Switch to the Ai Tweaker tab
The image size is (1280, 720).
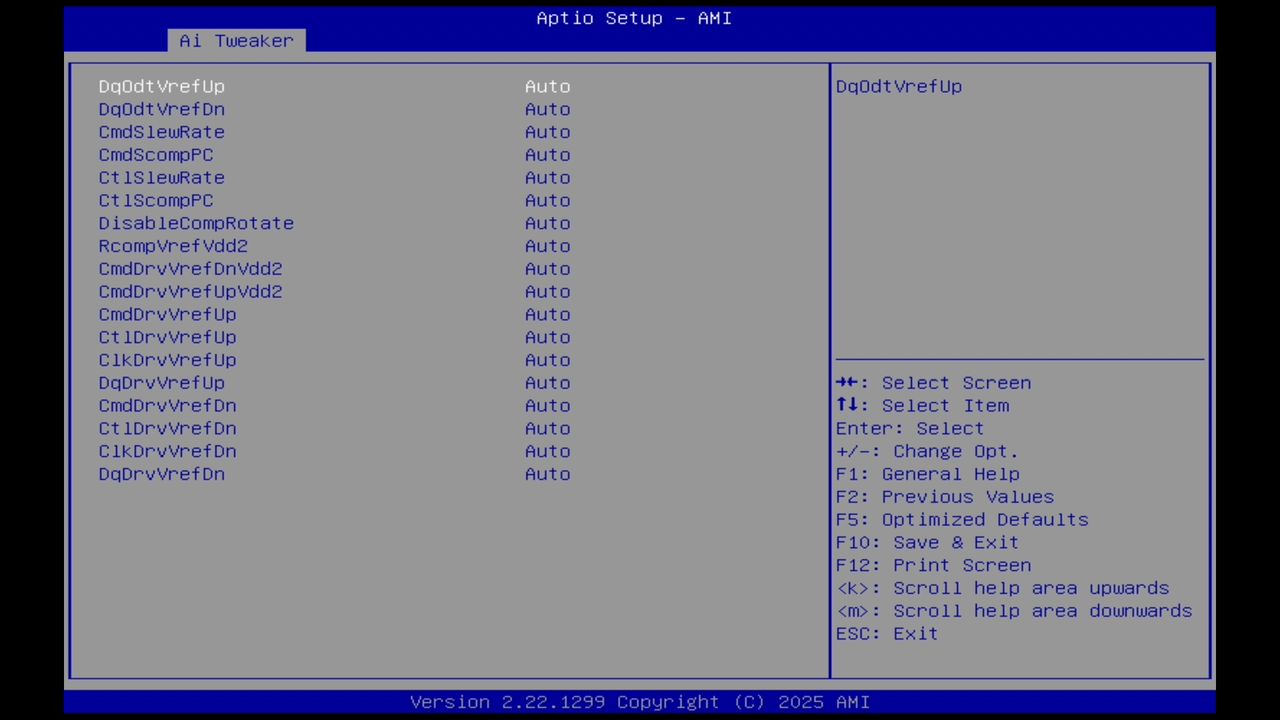[x=236, y=40]
